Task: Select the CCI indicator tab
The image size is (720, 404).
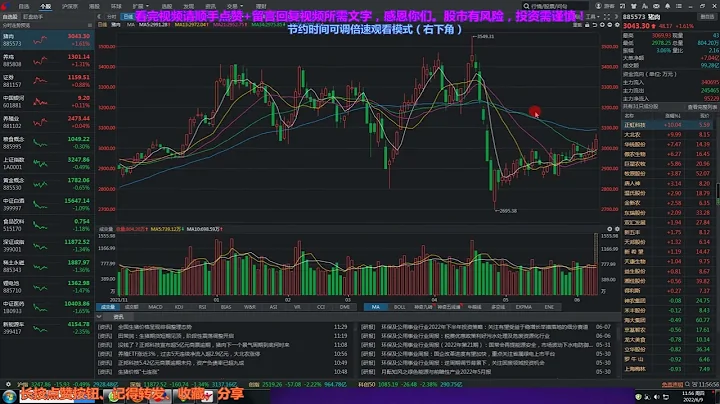Action: point(321,307)
